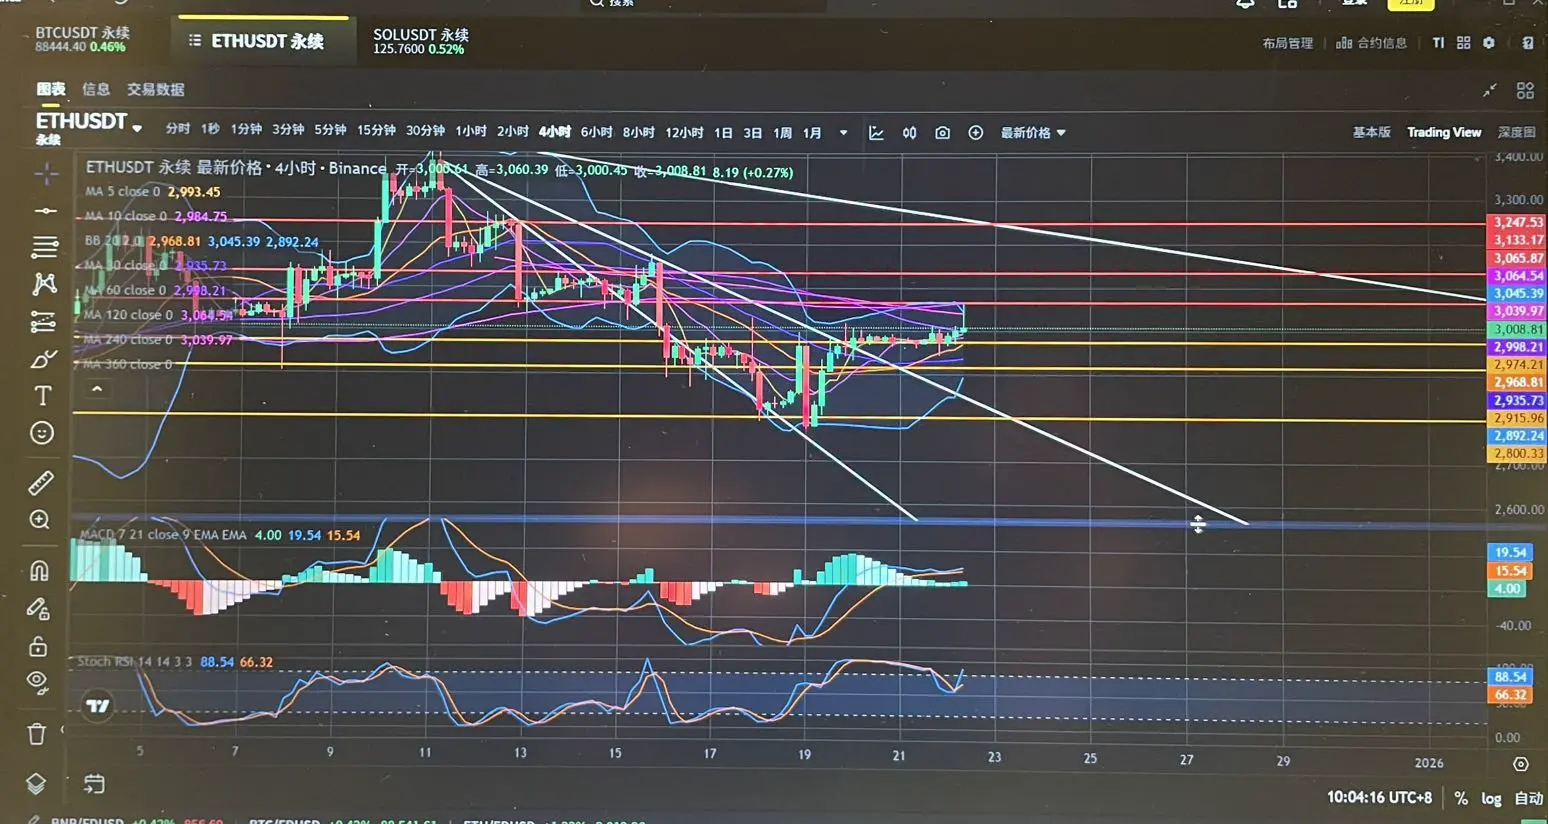This screenshot has height=824, width=1548.
Task: Open the object tree layers icon
Action: (36, 784)
